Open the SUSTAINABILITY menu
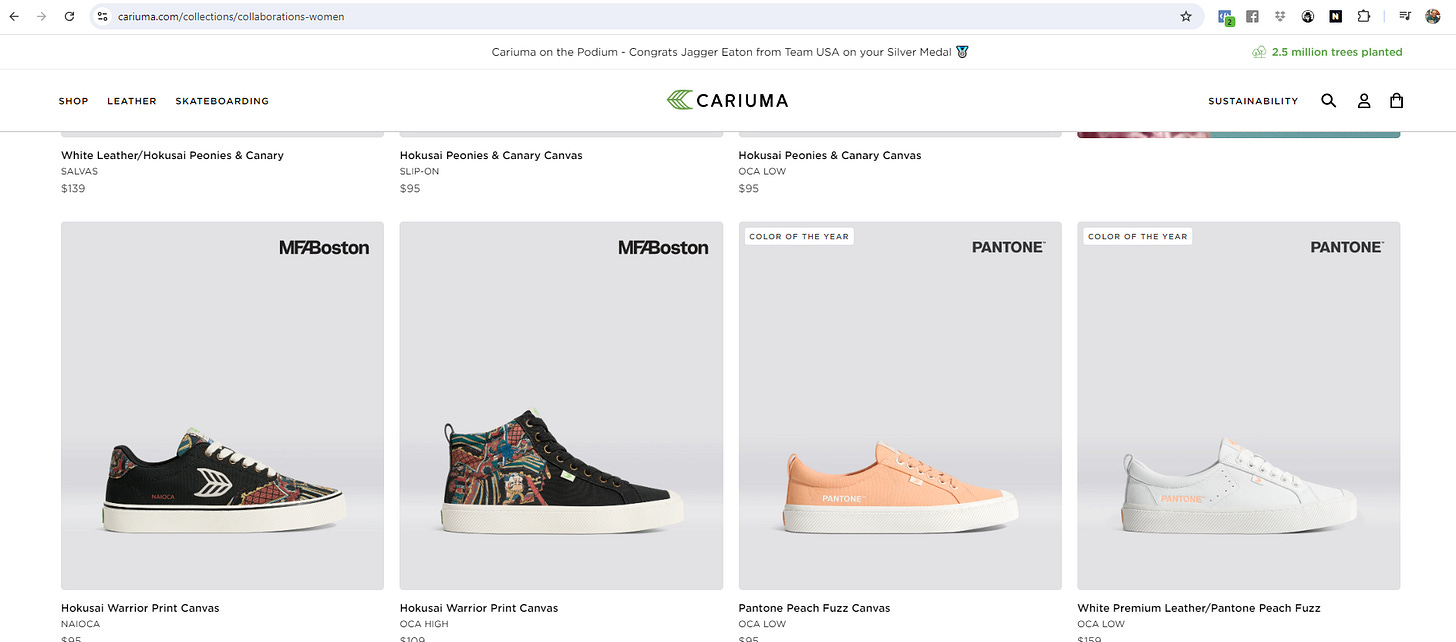The image size is (1456, 642). (x=1253, y=101)
